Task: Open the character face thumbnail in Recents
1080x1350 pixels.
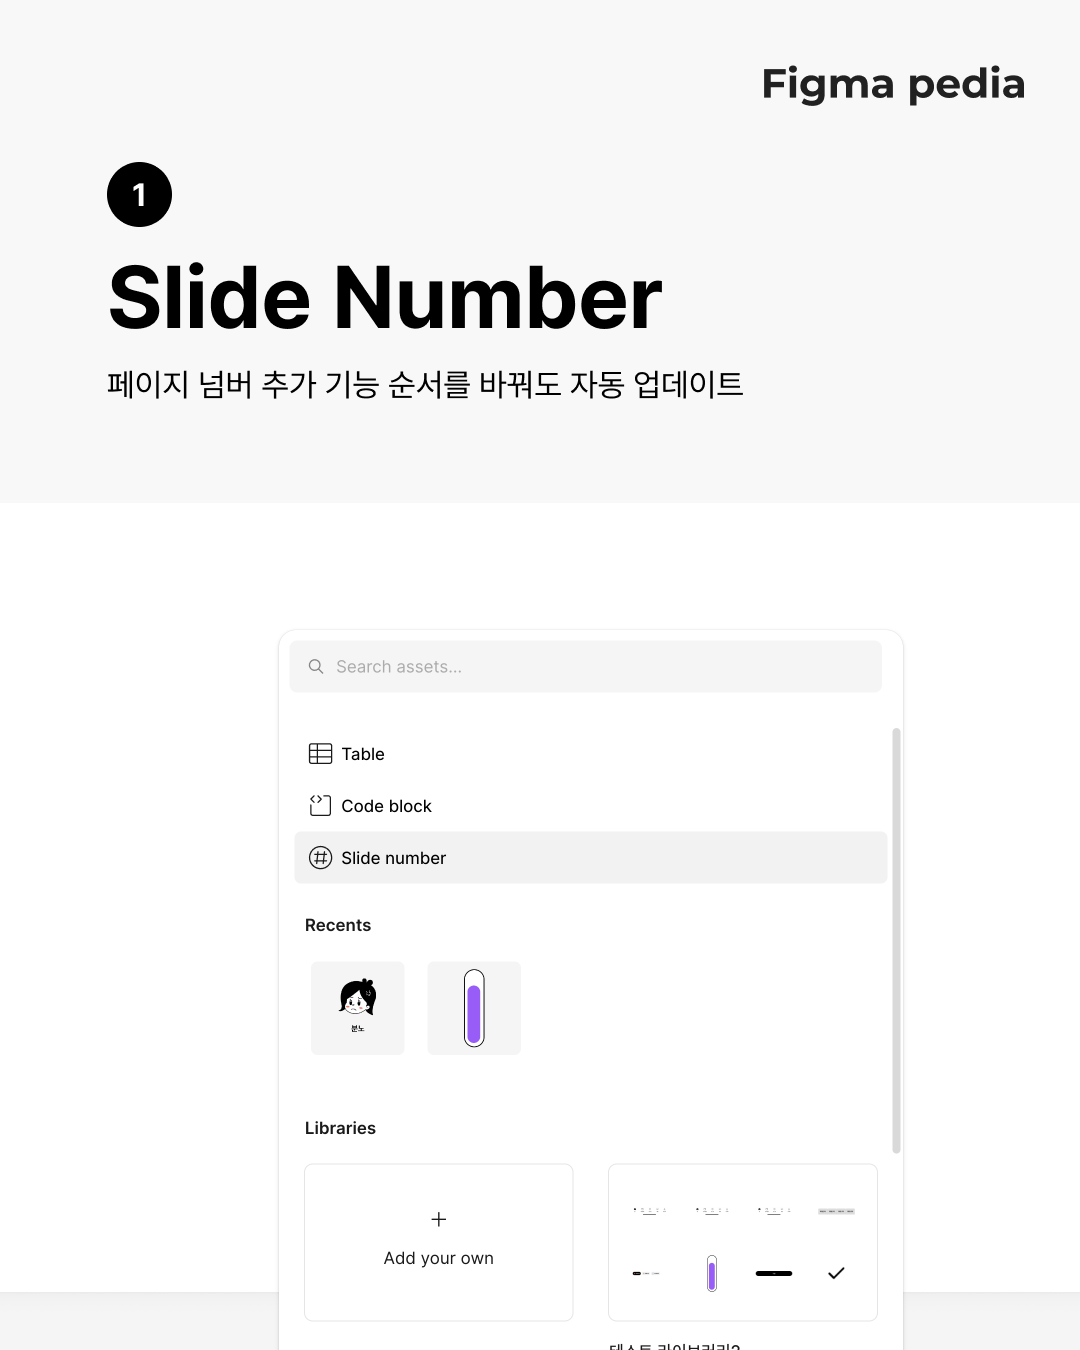Action: pos(358,1008)
